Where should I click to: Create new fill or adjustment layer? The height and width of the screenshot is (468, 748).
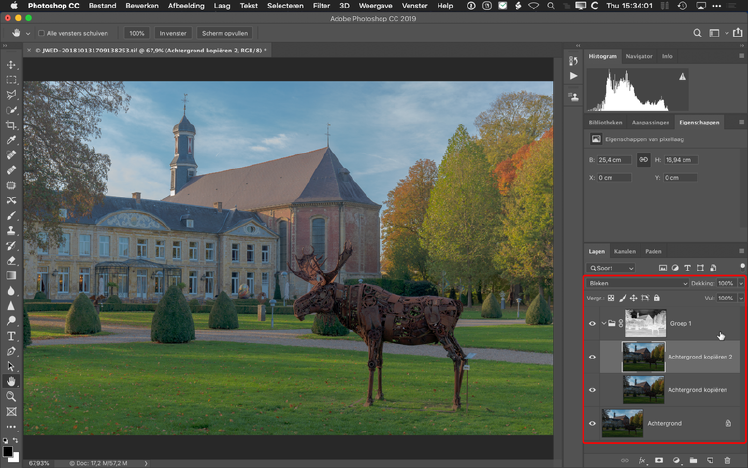click(x=676, y=460)
